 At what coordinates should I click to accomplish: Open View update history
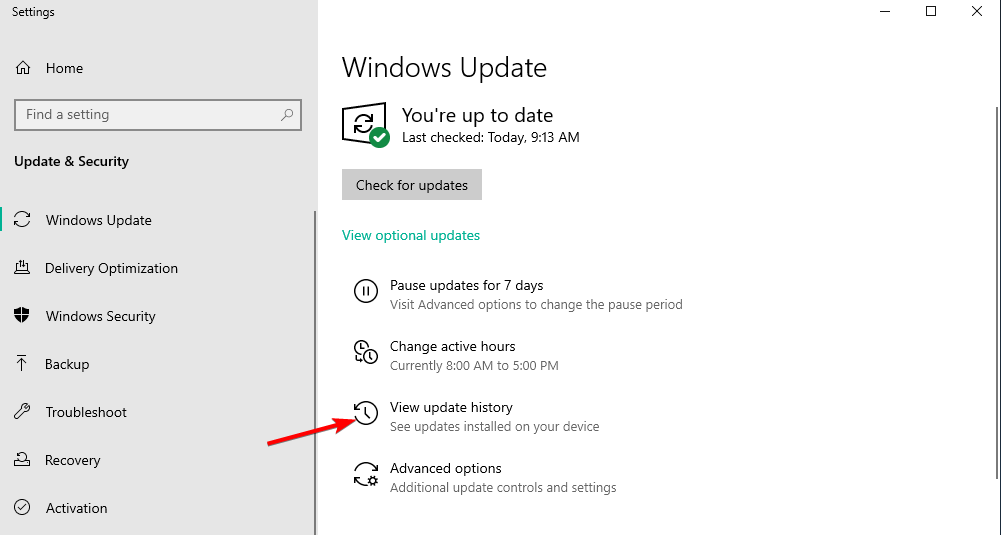click(451, 407)
